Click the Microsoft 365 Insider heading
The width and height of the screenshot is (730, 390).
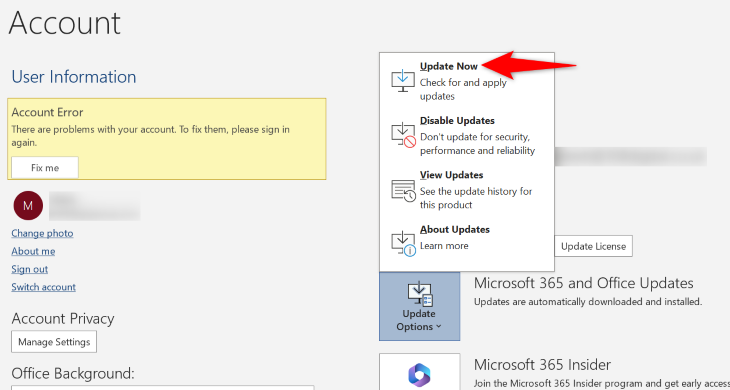tap(542, 364)
